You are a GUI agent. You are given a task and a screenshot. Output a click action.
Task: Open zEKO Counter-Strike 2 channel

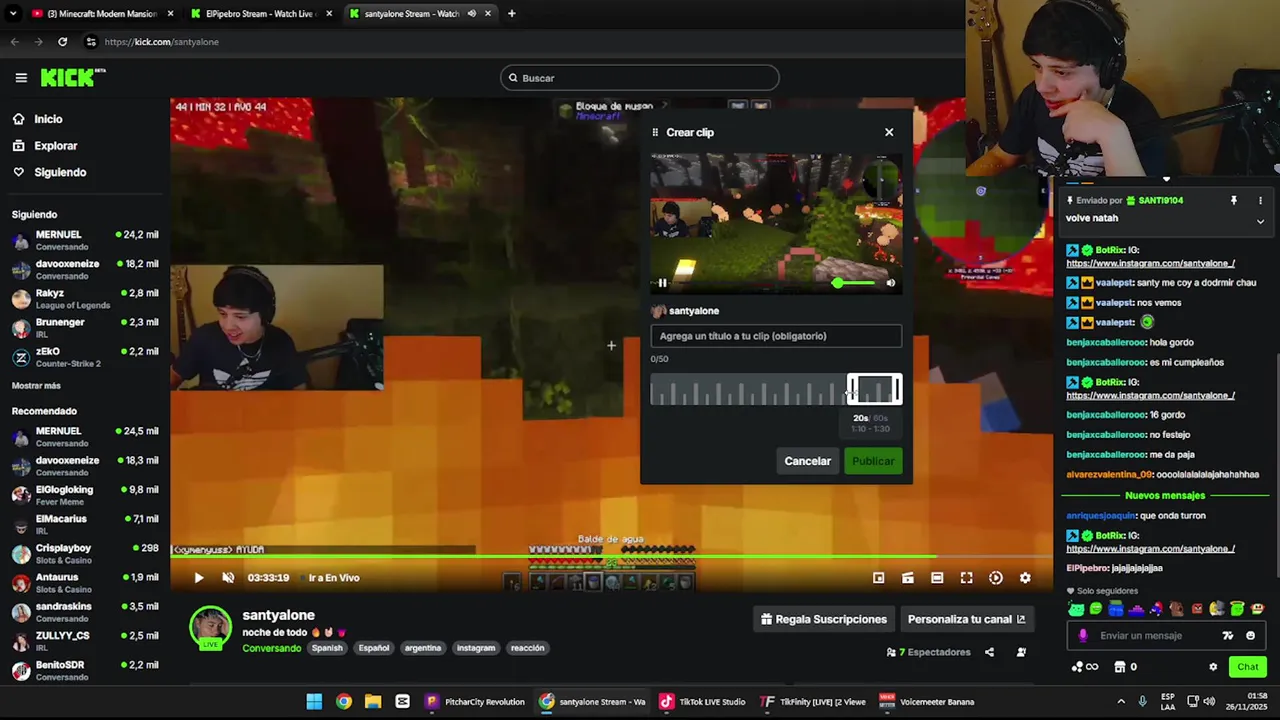coord(85,357)
